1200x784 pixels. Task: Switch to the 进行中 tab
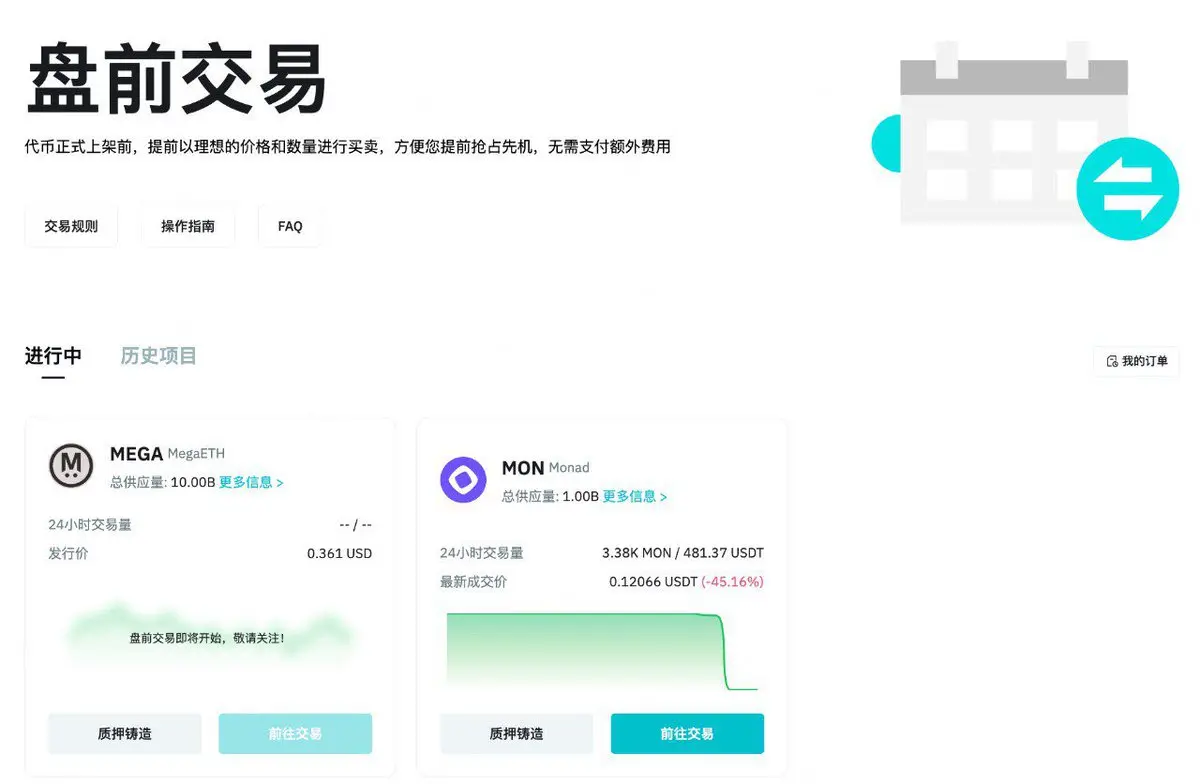pos(53,356)
